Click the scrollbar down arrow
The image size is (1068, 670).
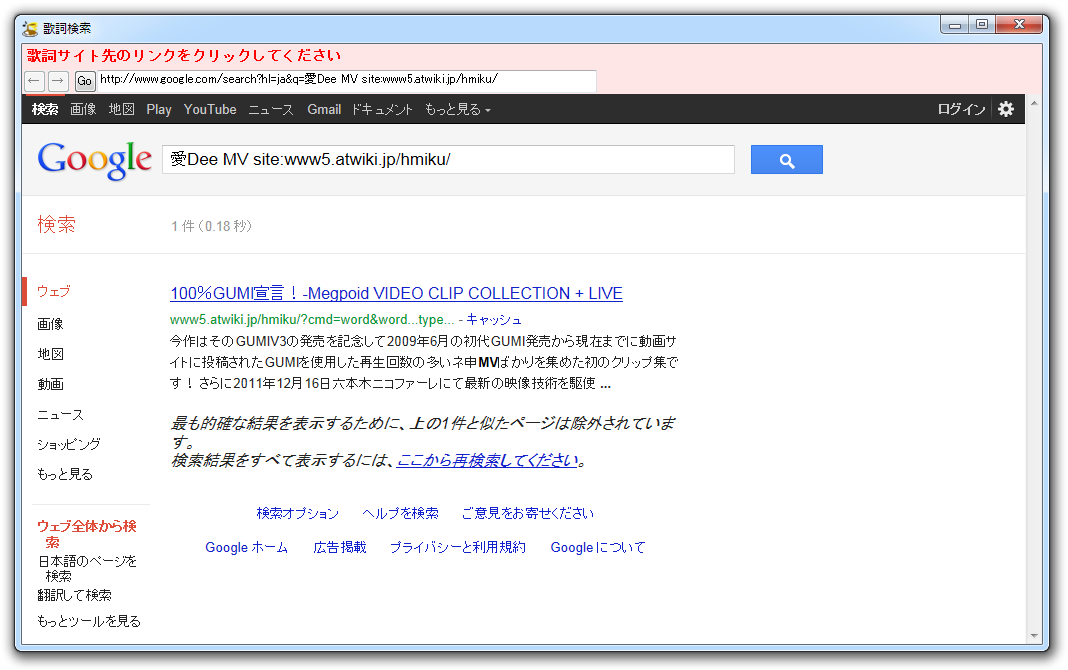(x=1034, y=636)
